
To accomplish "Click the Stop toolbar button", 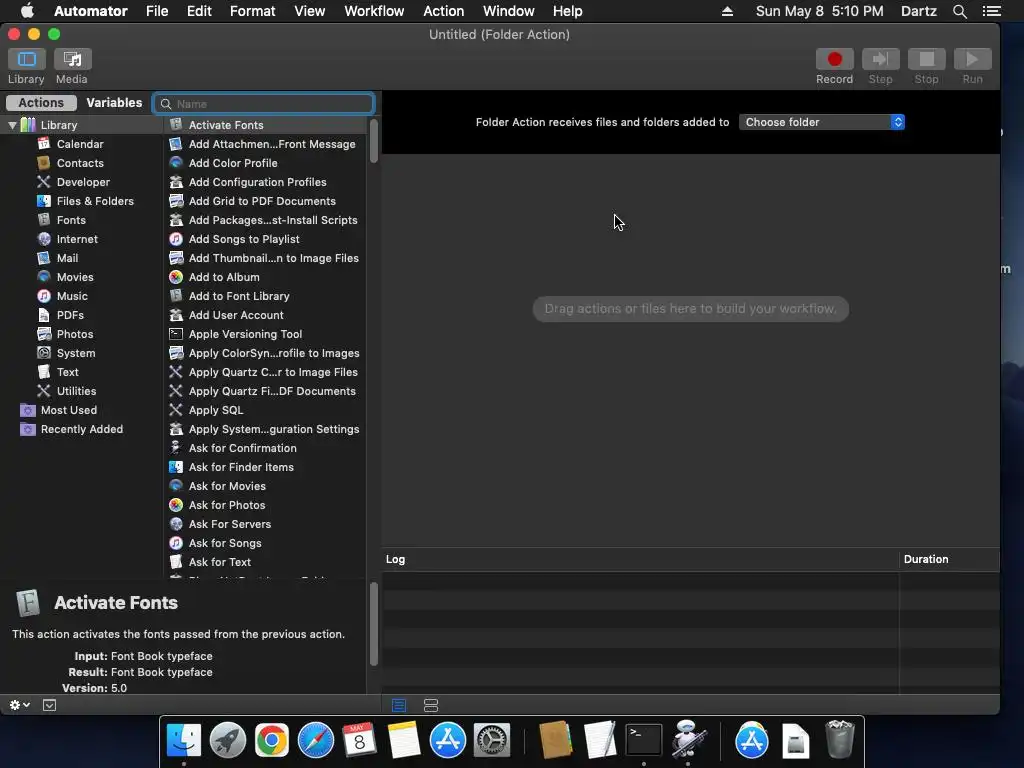I will (926, 59).
